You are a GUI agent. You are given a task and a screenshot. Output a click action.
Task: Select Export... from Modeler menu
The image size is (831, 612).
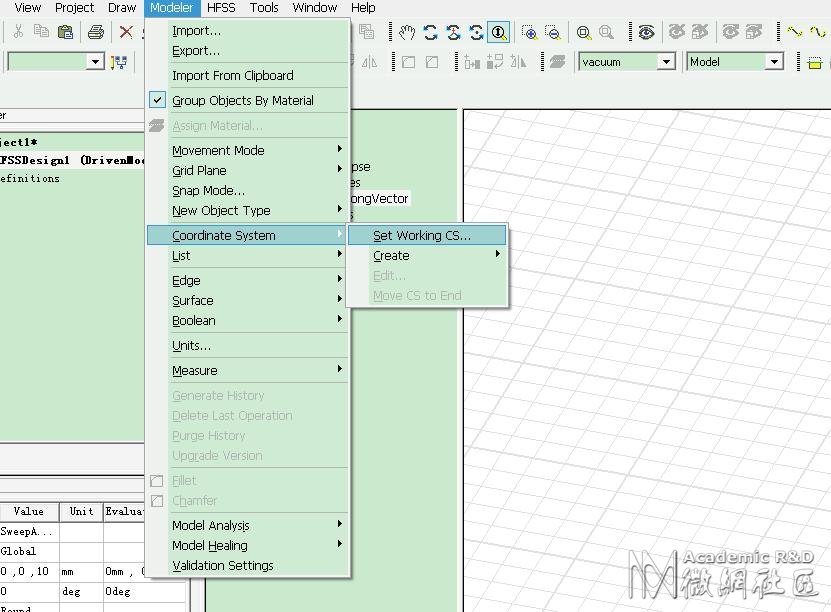[x=247, y=51]
